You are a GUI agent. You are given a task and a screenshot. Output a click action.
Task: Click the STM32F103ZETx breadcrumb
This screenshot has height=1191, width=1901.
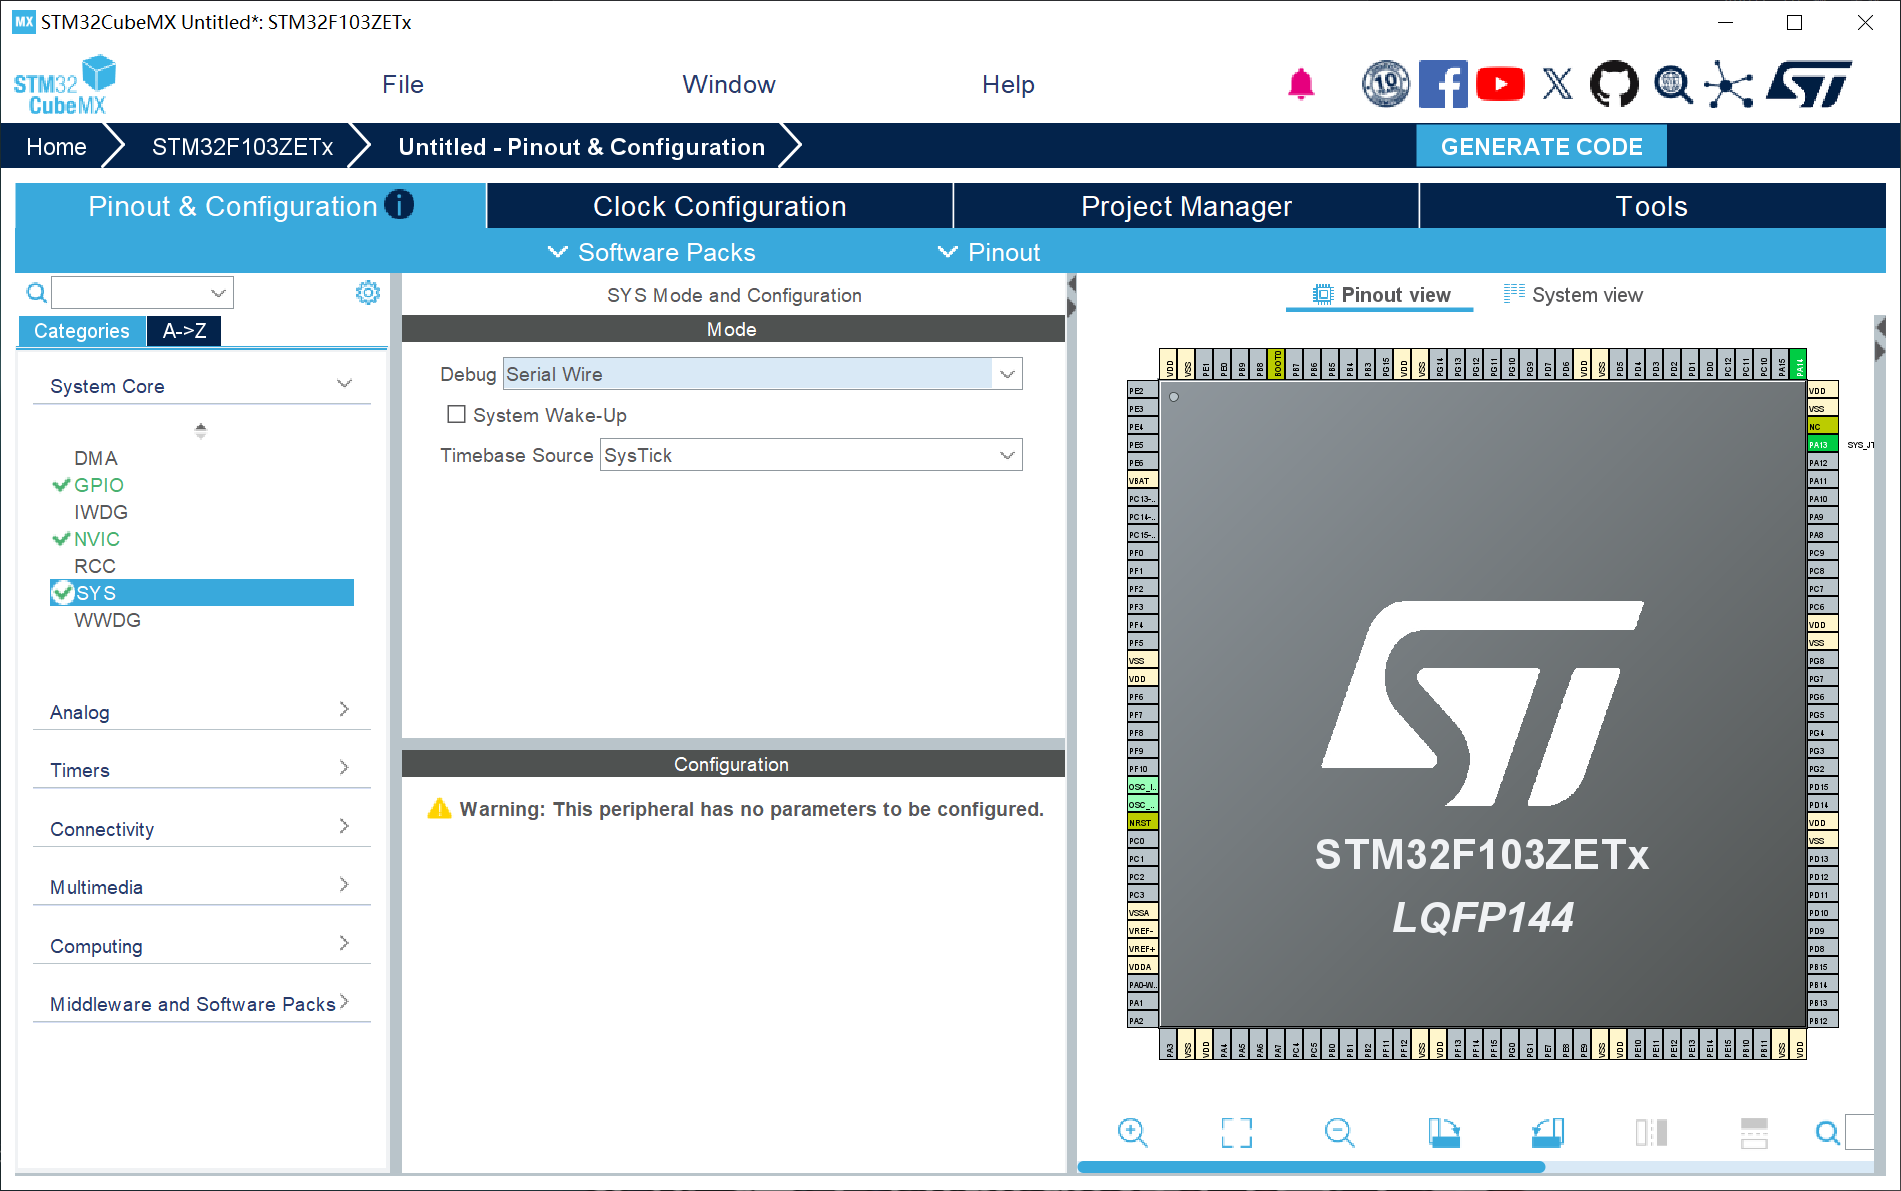[x=242, y=147]
